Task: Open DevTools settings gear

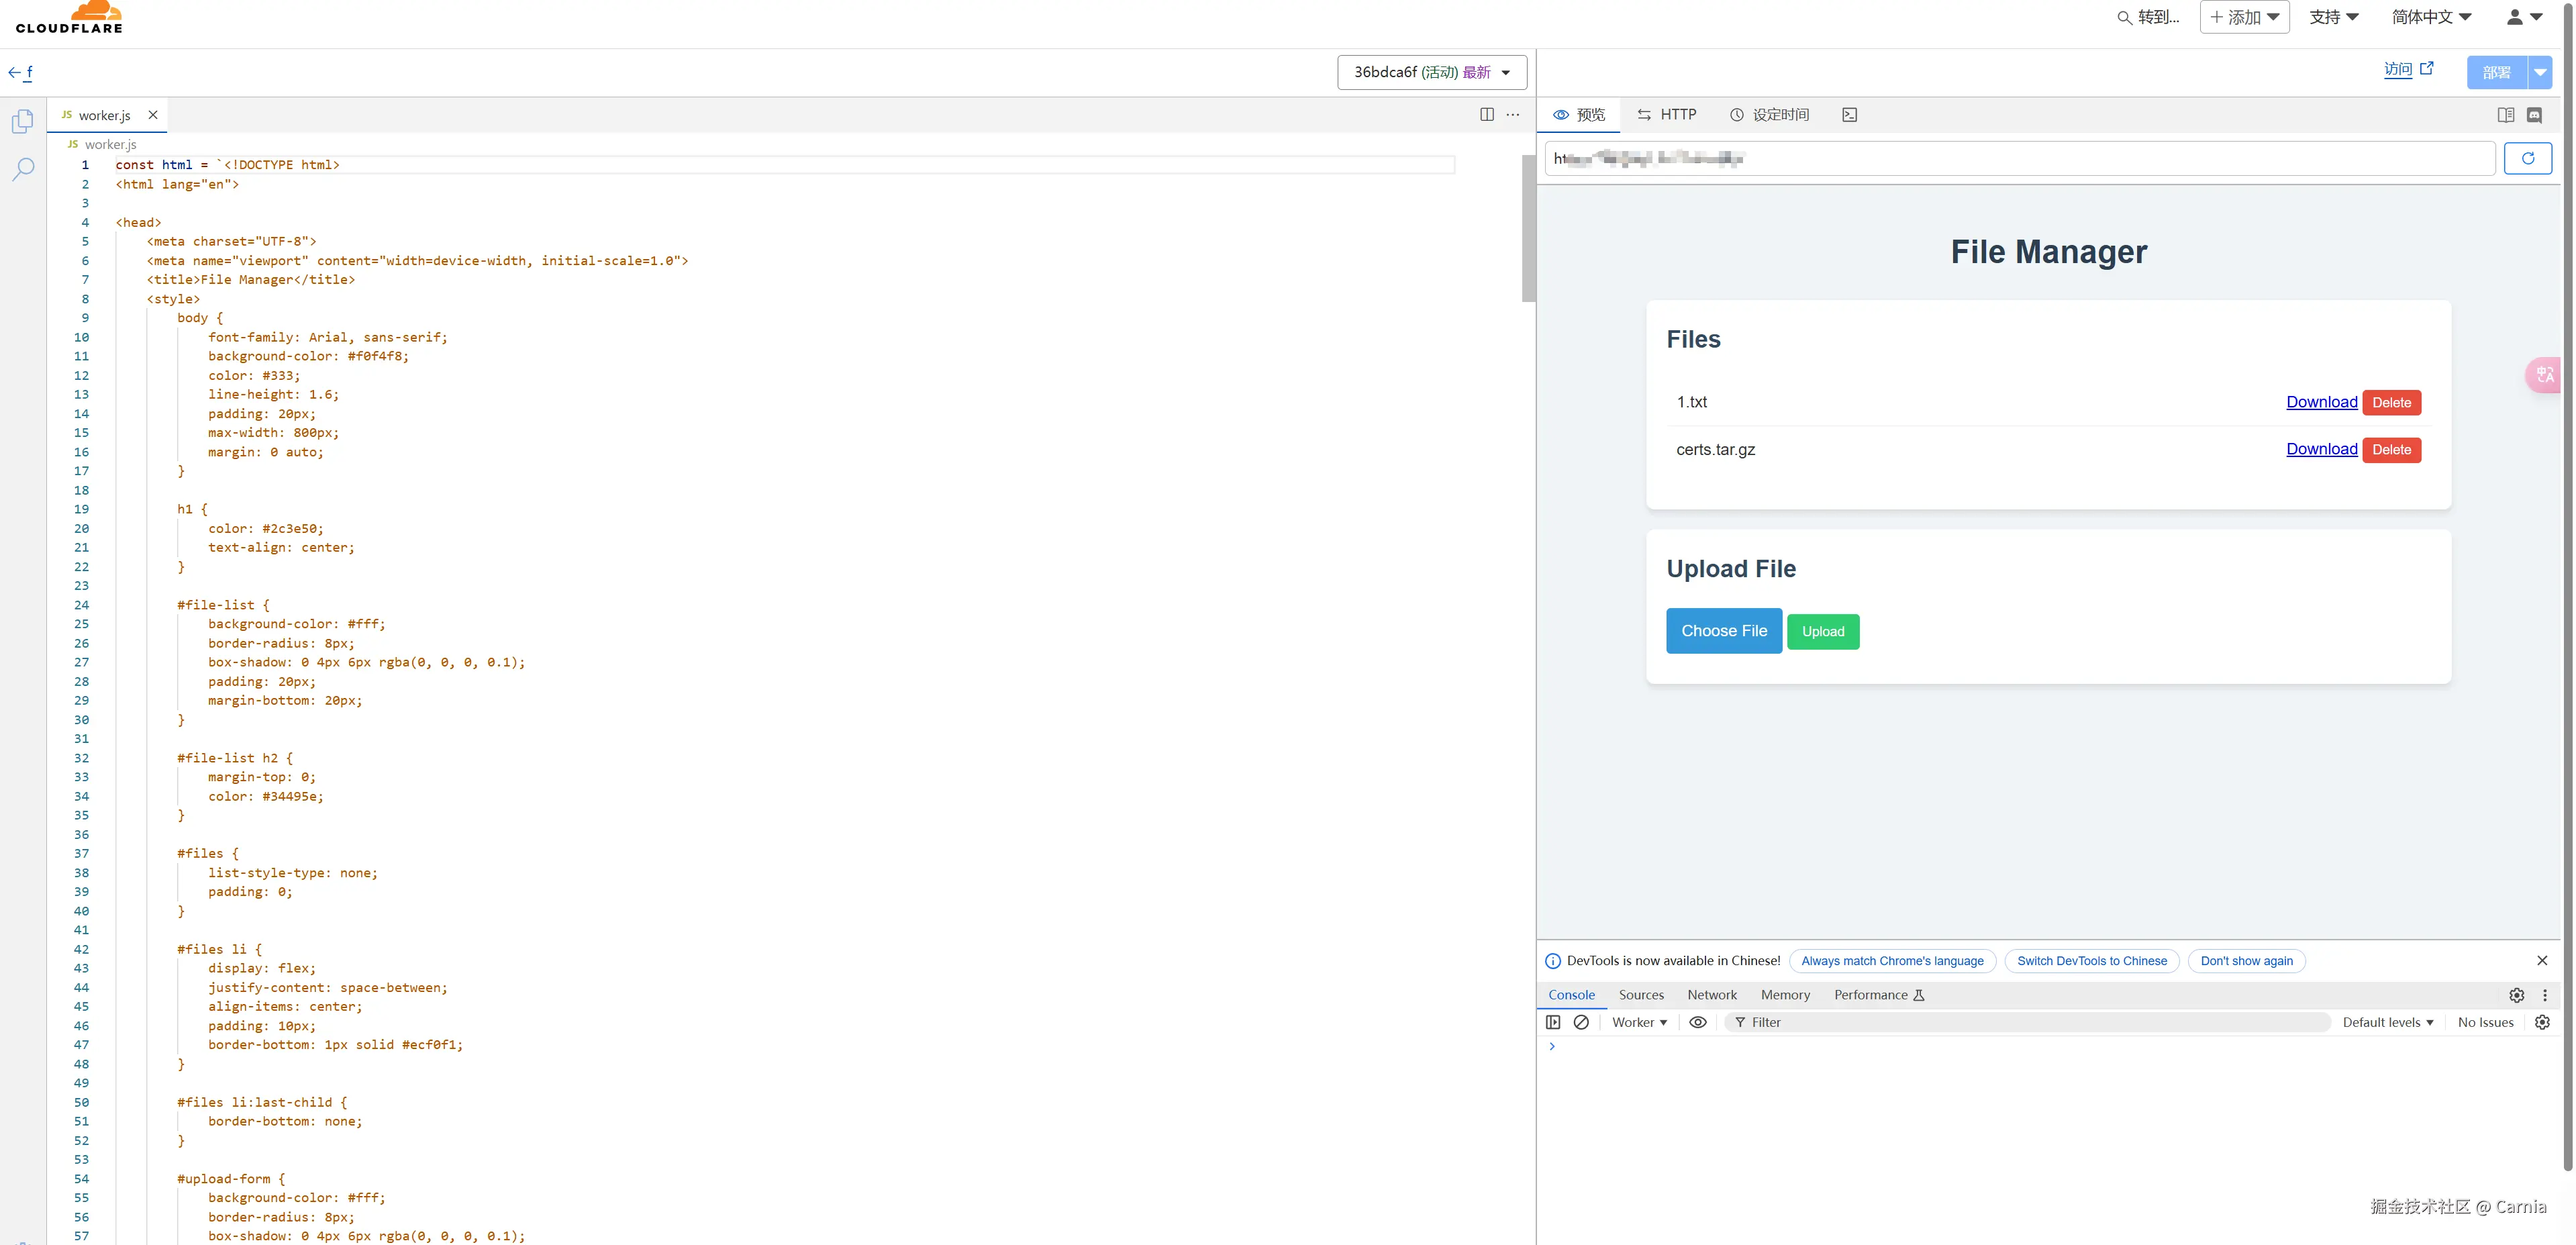Action: [x=2516, y=995]
